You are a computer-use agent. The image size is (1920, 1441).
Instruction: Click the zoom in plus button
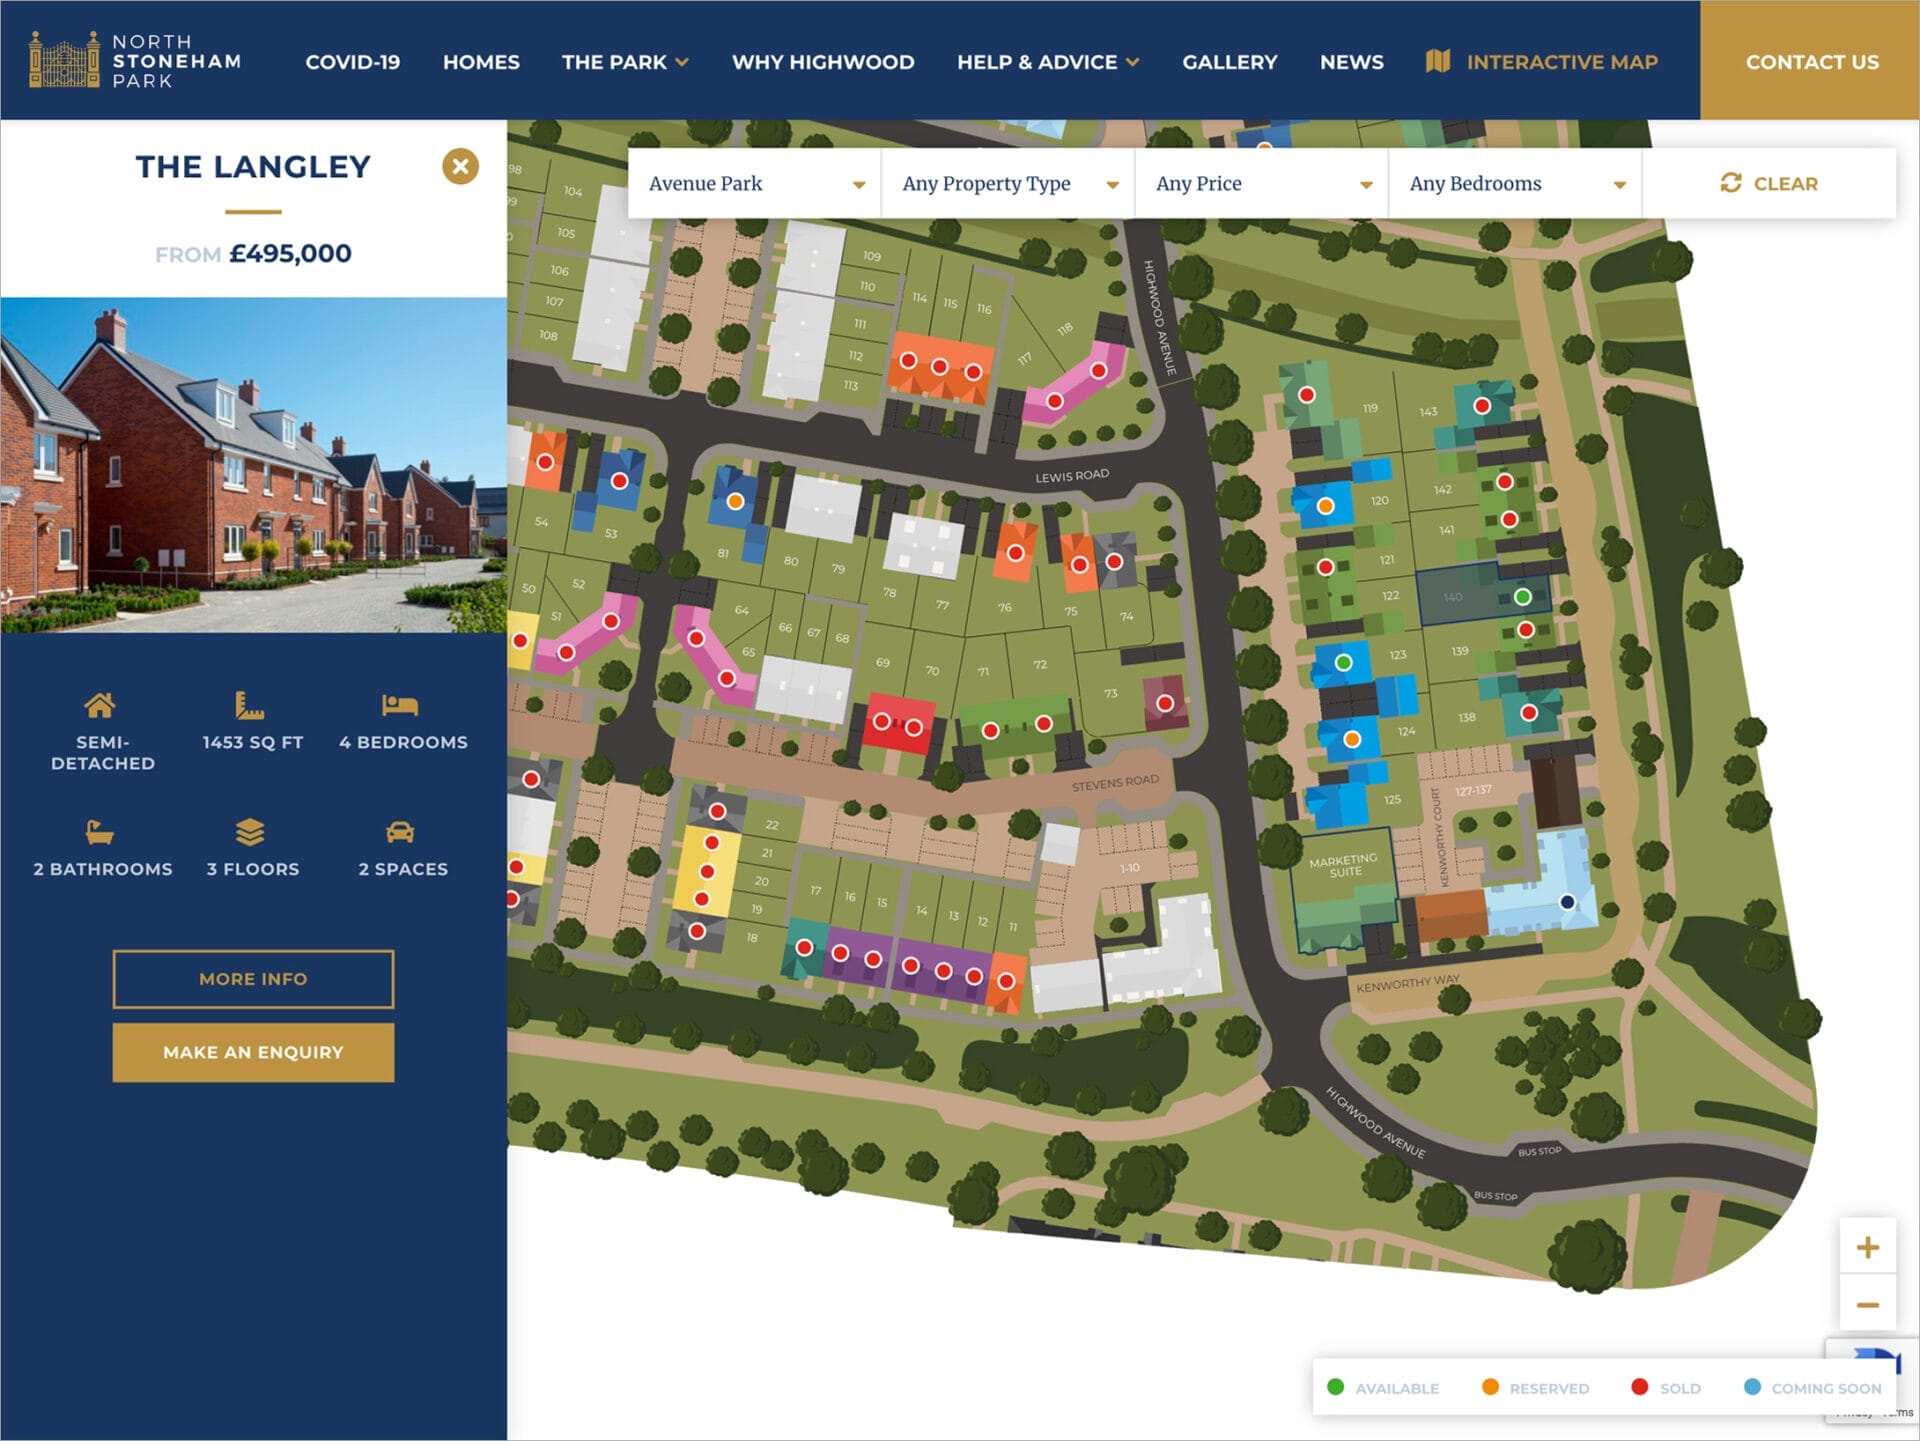point(1867,1247)
